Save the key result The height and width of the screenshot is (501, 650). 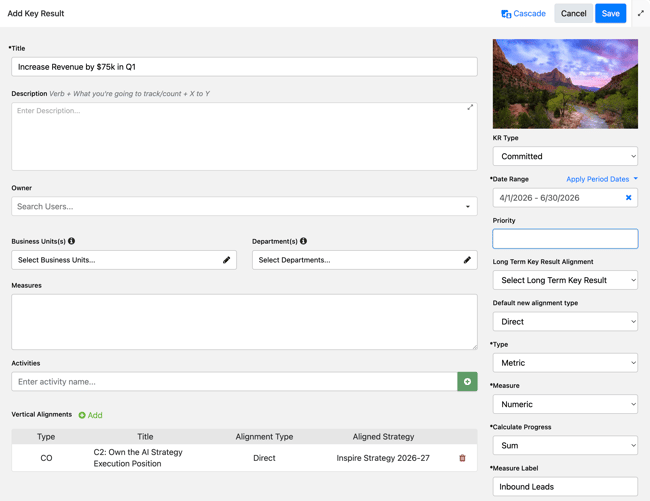tap(611, 13)
